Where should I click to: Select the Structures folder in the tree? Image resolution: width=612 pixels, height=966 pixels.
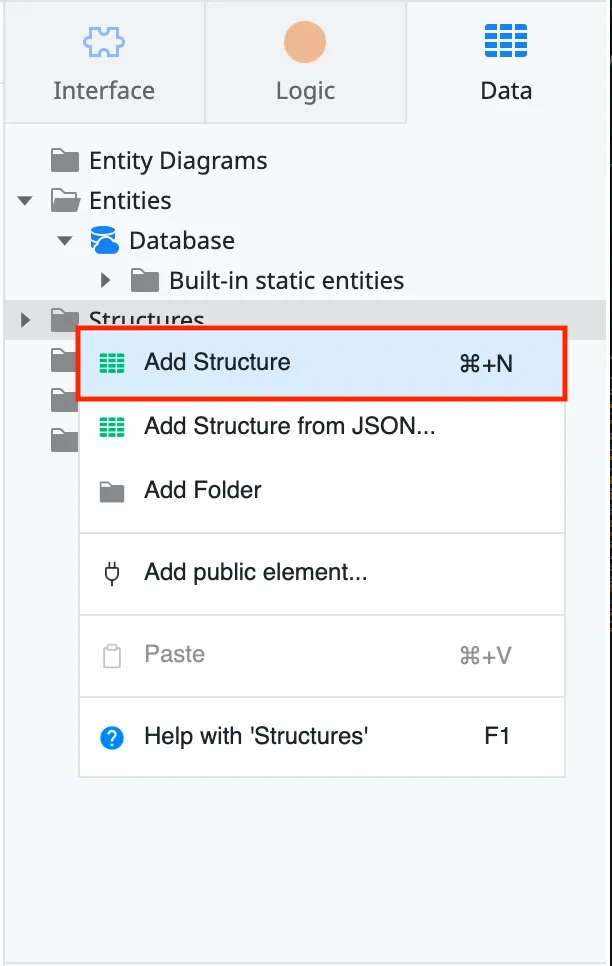click(x=146, y=318)
